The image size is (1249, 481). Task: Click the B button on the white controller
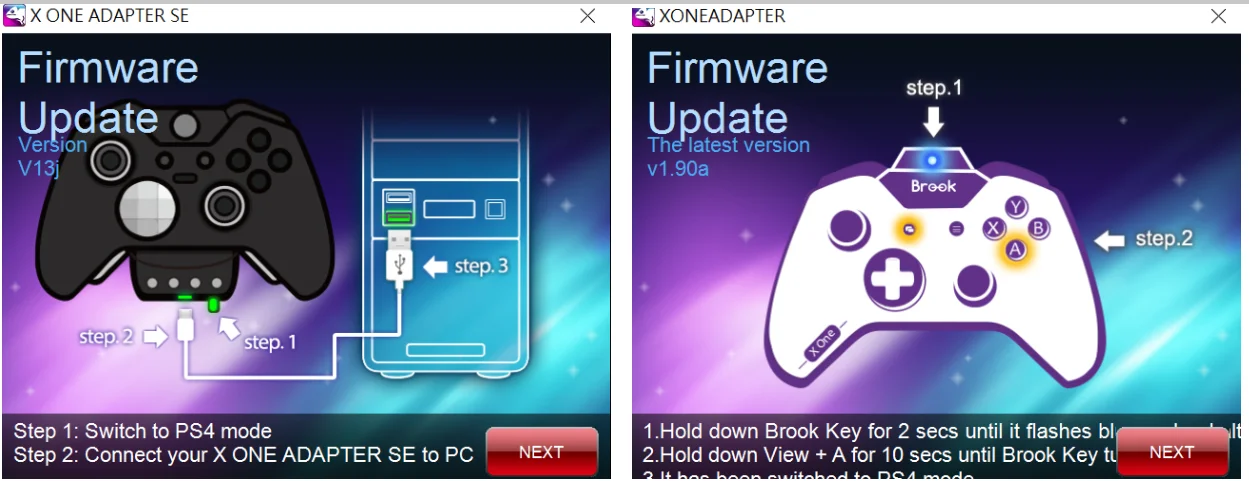click(1039, 228)
